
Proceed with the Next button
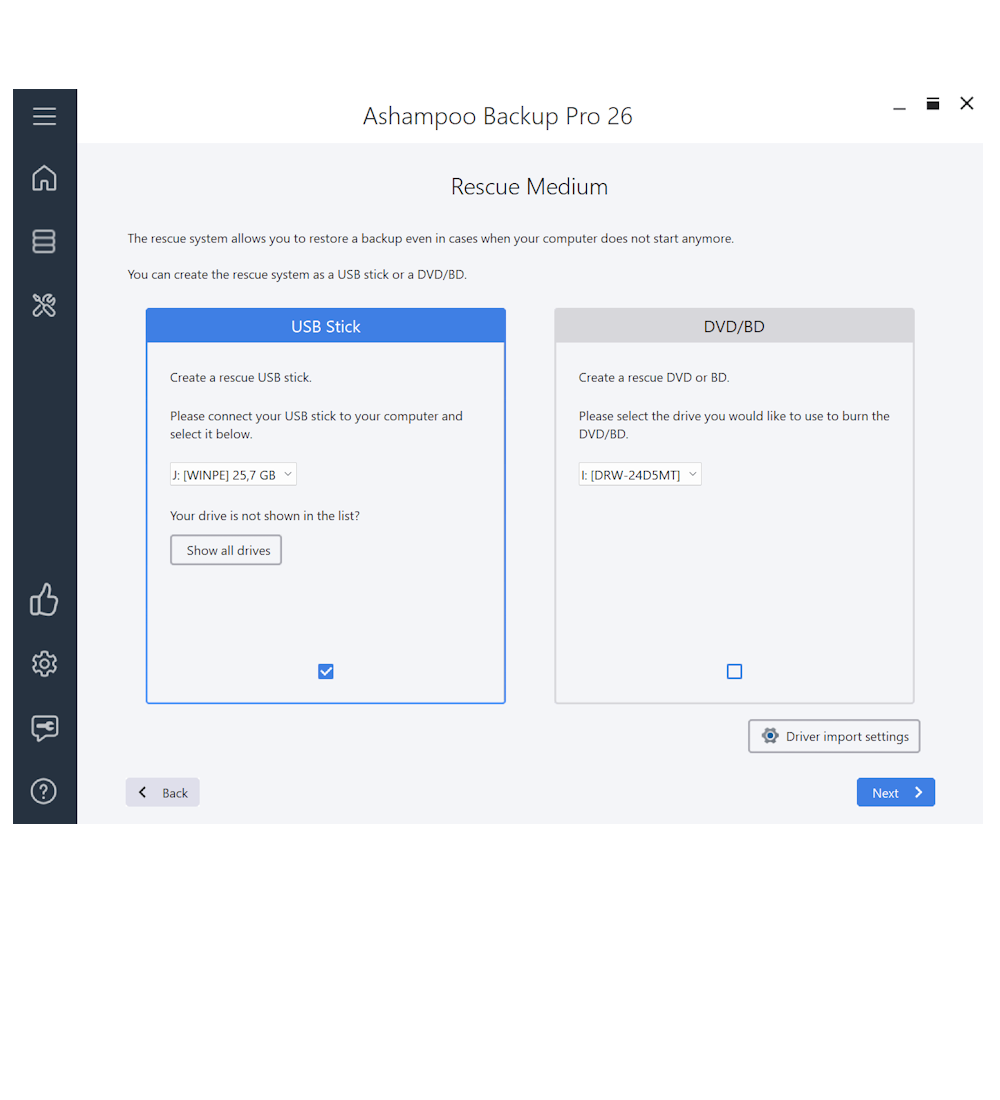coord(895,793)
